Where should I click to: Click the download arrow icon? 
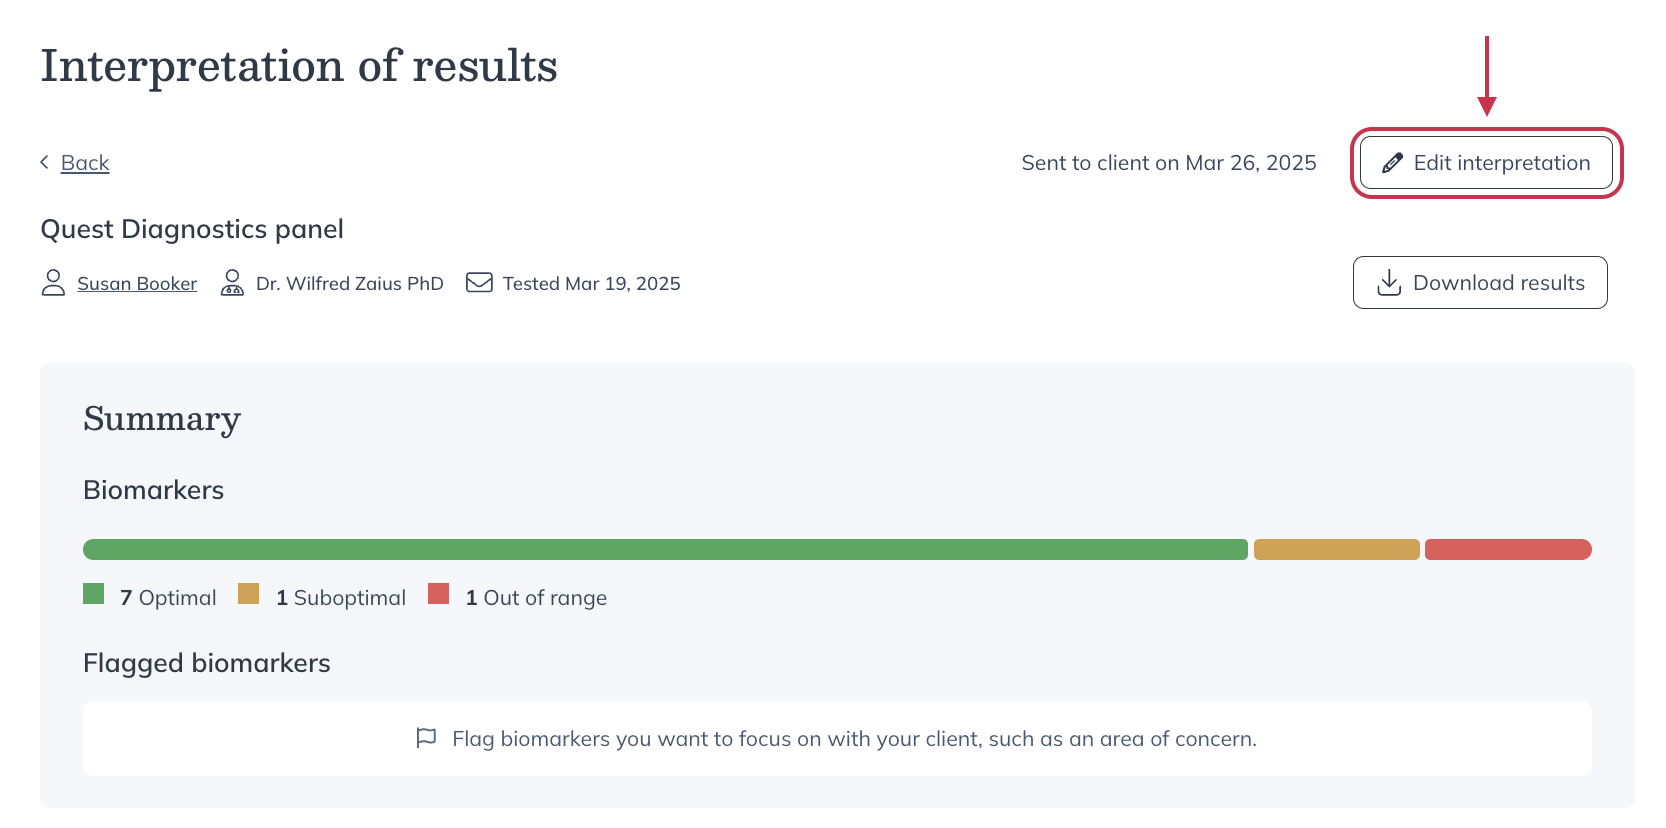click(1389, 283)
